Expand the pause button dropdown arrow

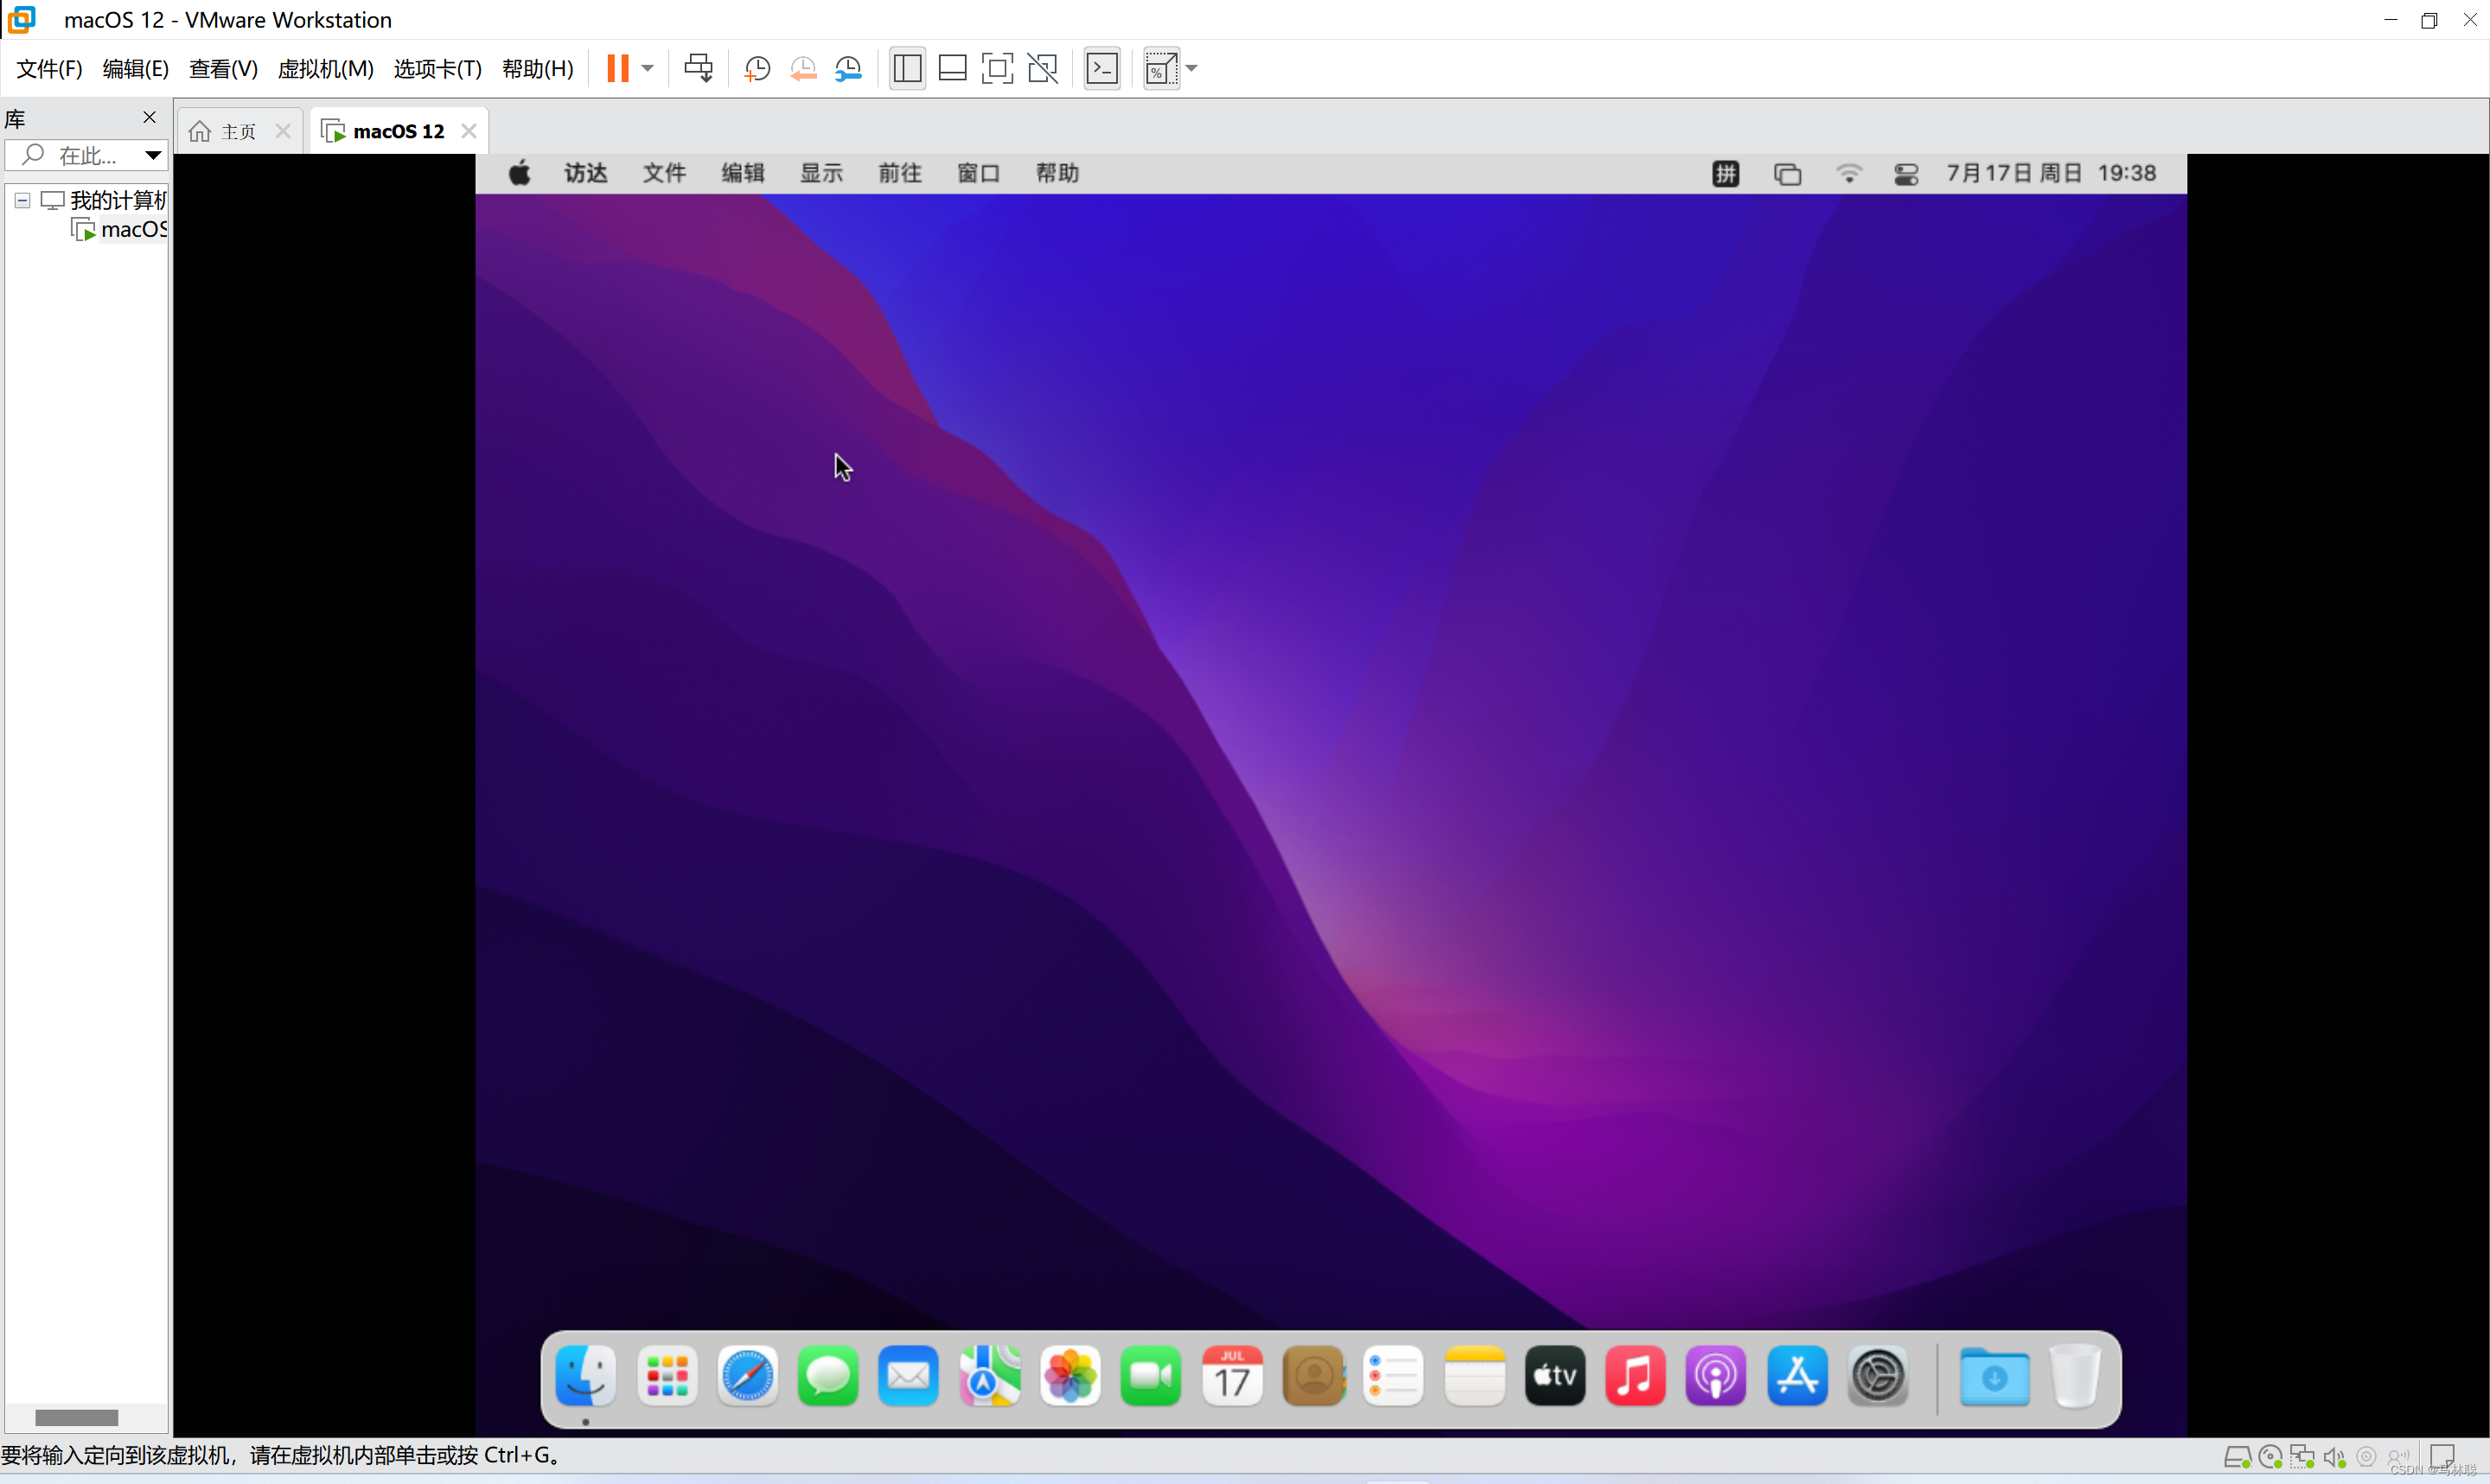click(x=648, y=68)
